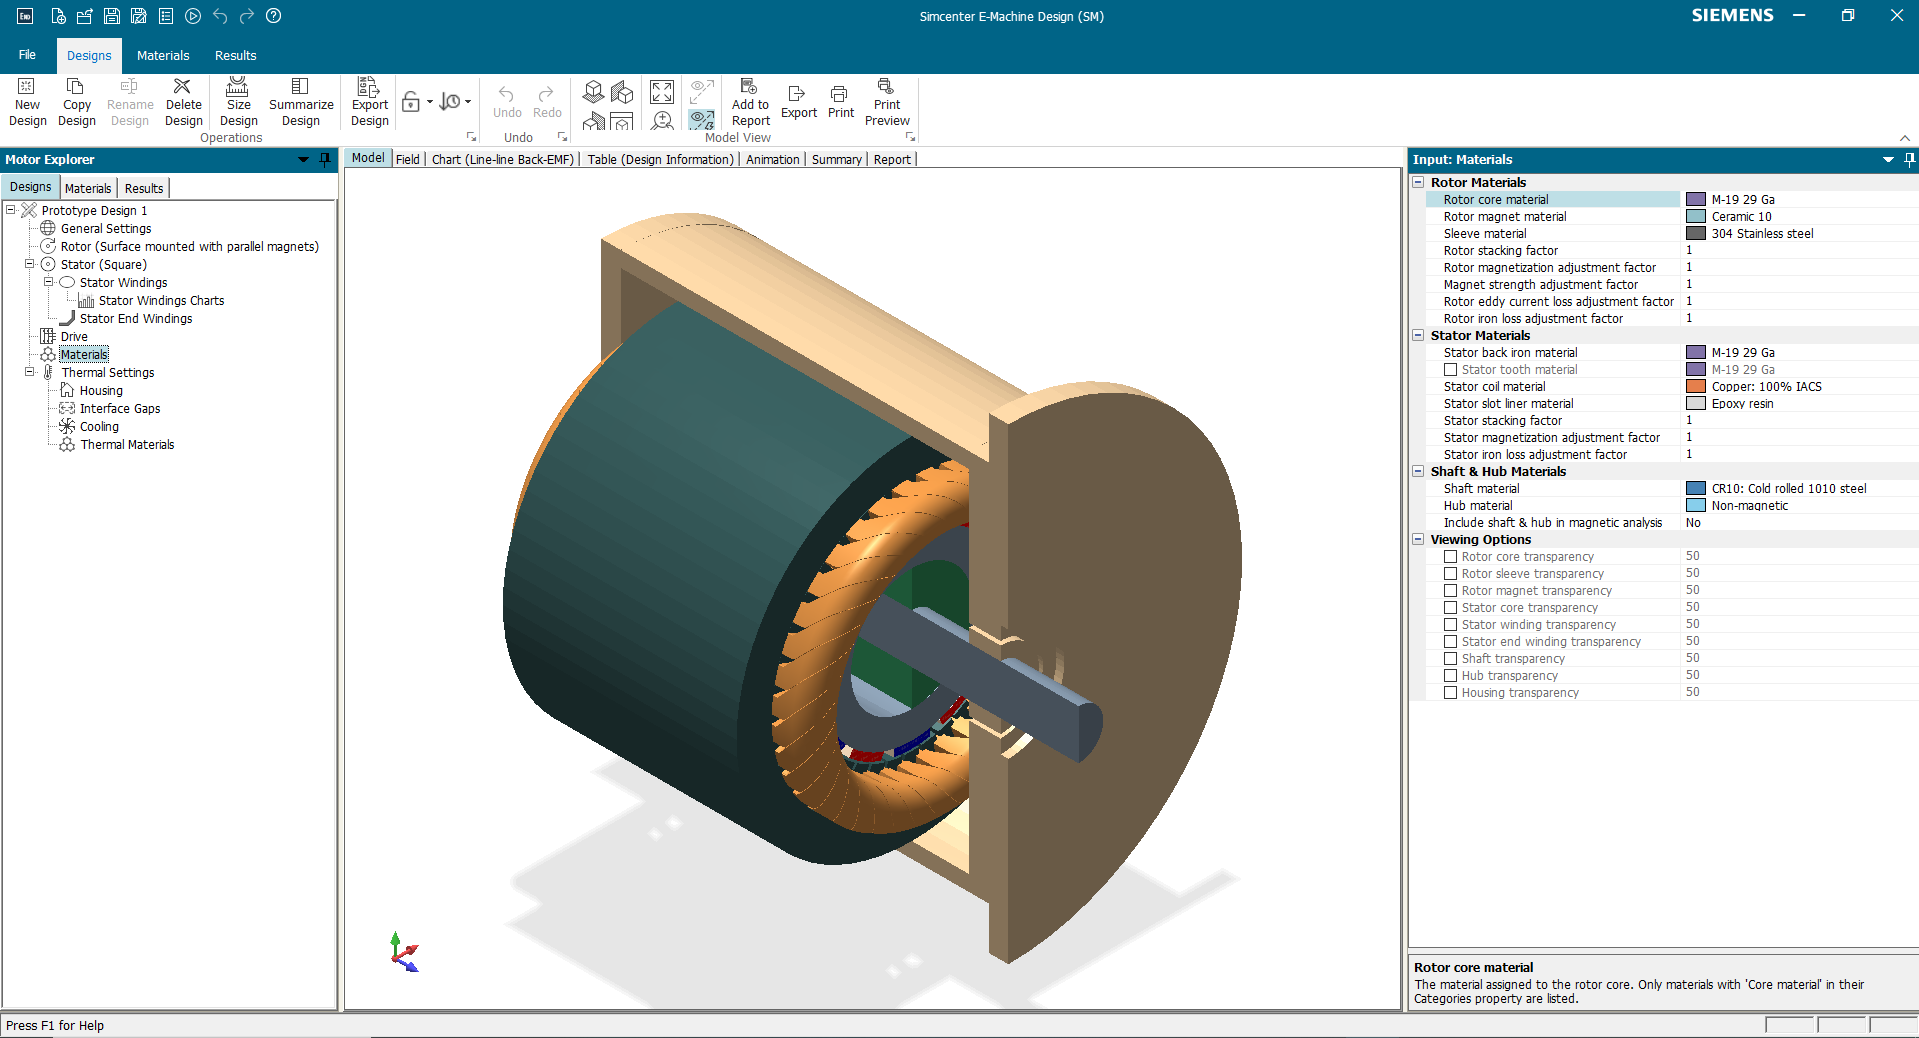Viewport: 1919px width, 1038px height.
Task: Click the zoom magnifier view icon
Action: pos(662,121)
